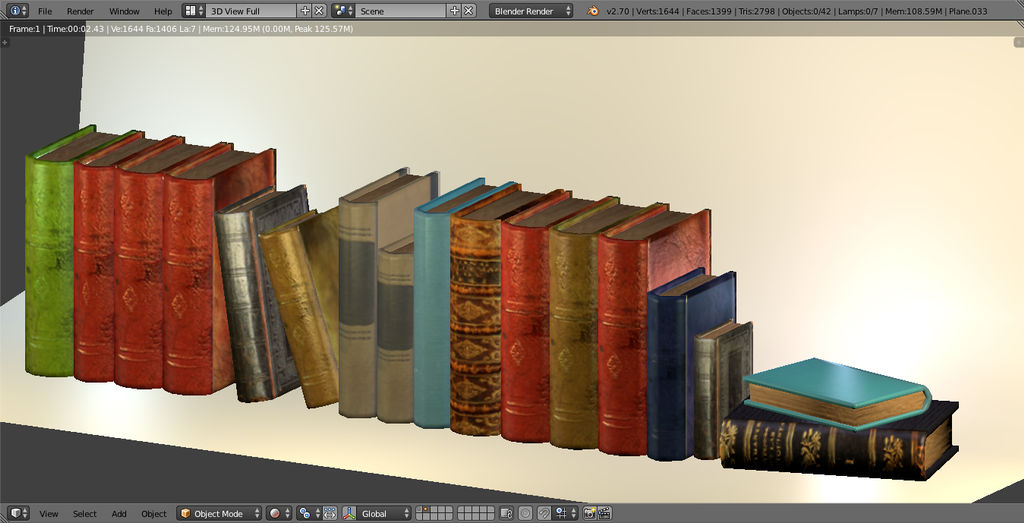Open the Window menu
Screen dimensions: 1024x523
point(124,11)
